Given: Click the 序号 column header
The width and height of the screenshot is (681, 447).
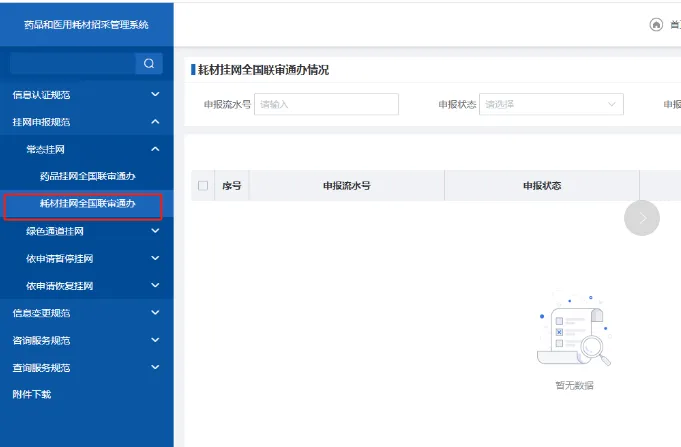Looking at the screenshot, I should 231,186.
